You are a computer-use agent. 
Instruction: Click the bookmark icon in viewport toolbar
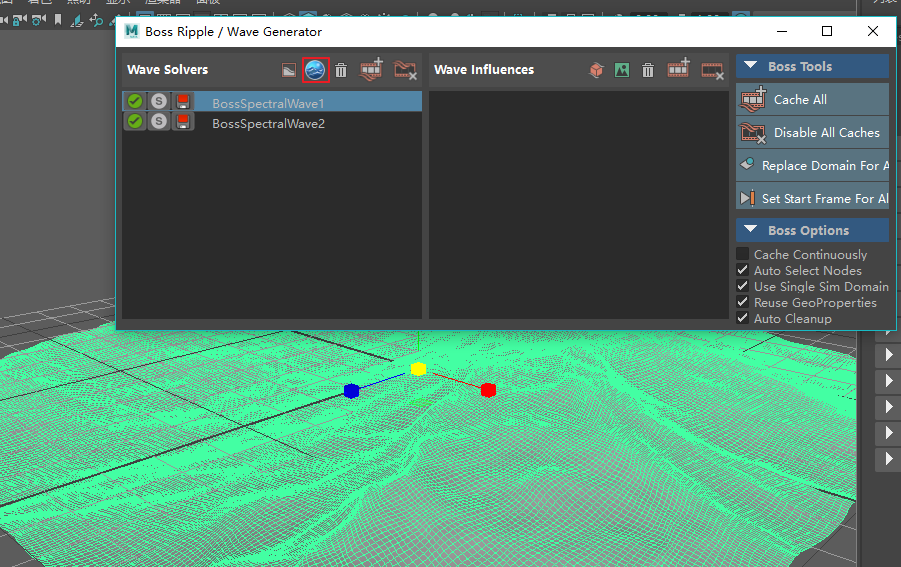[x=57, y=20]
